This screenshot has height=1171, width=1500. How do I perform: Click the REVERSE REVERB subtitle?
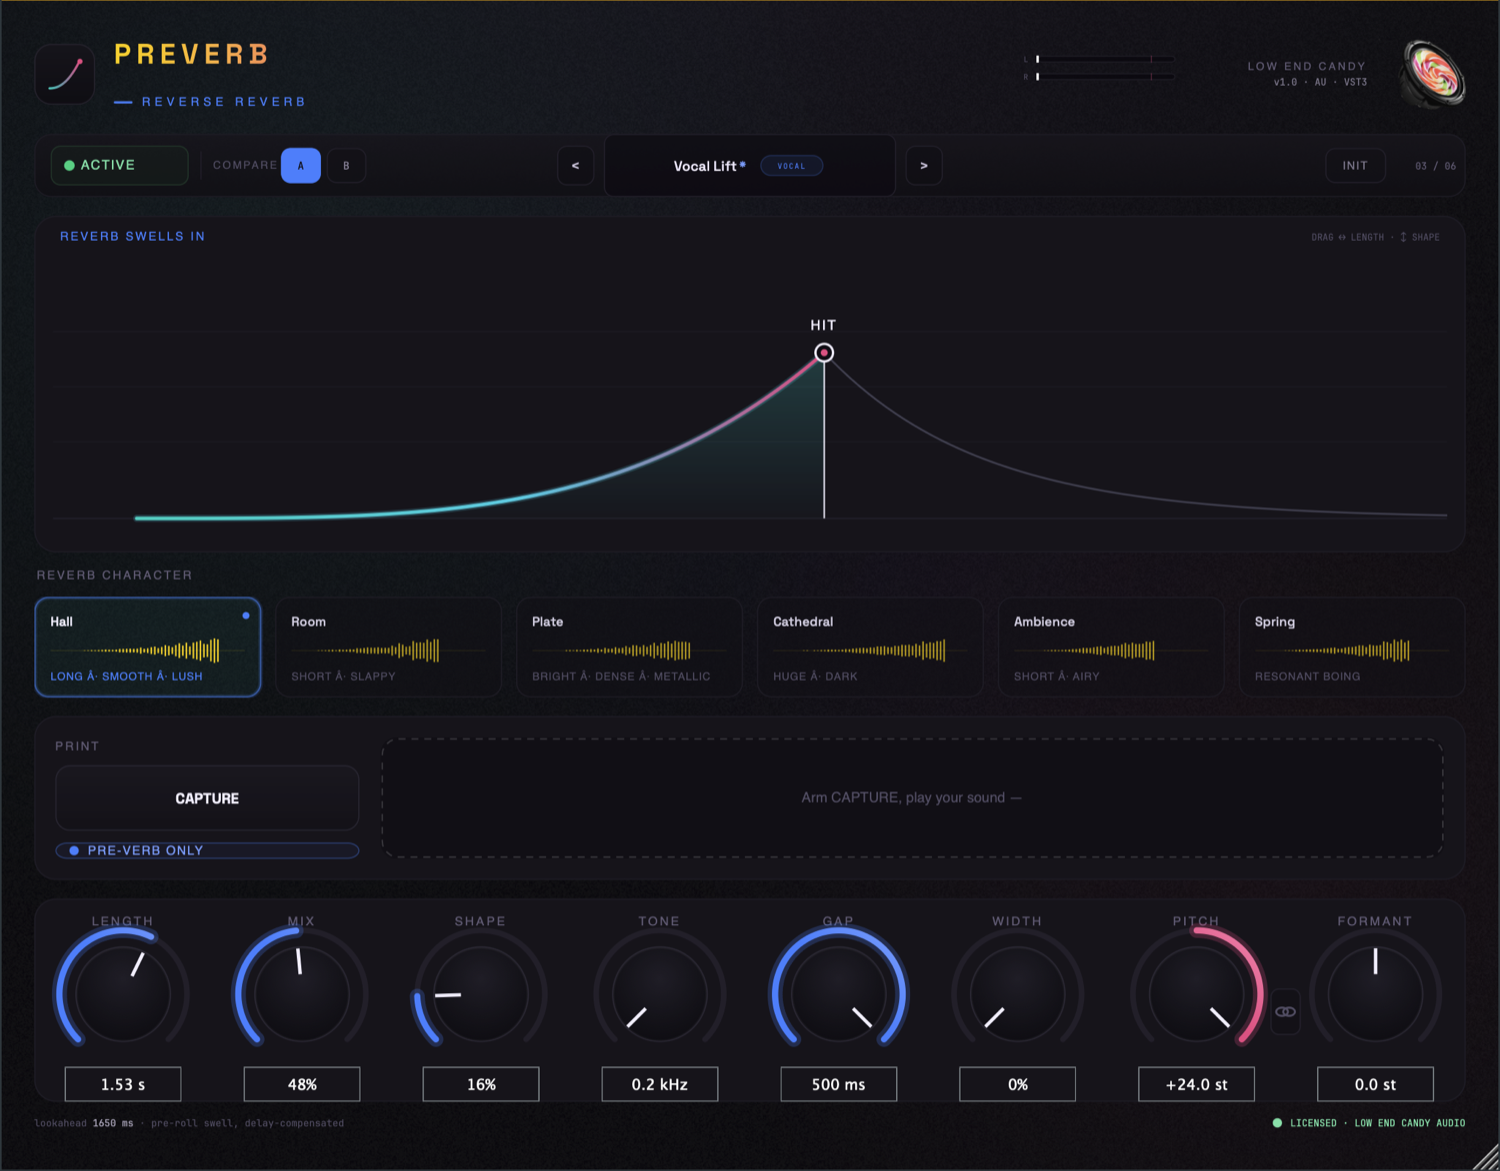(x=223, y=101)
